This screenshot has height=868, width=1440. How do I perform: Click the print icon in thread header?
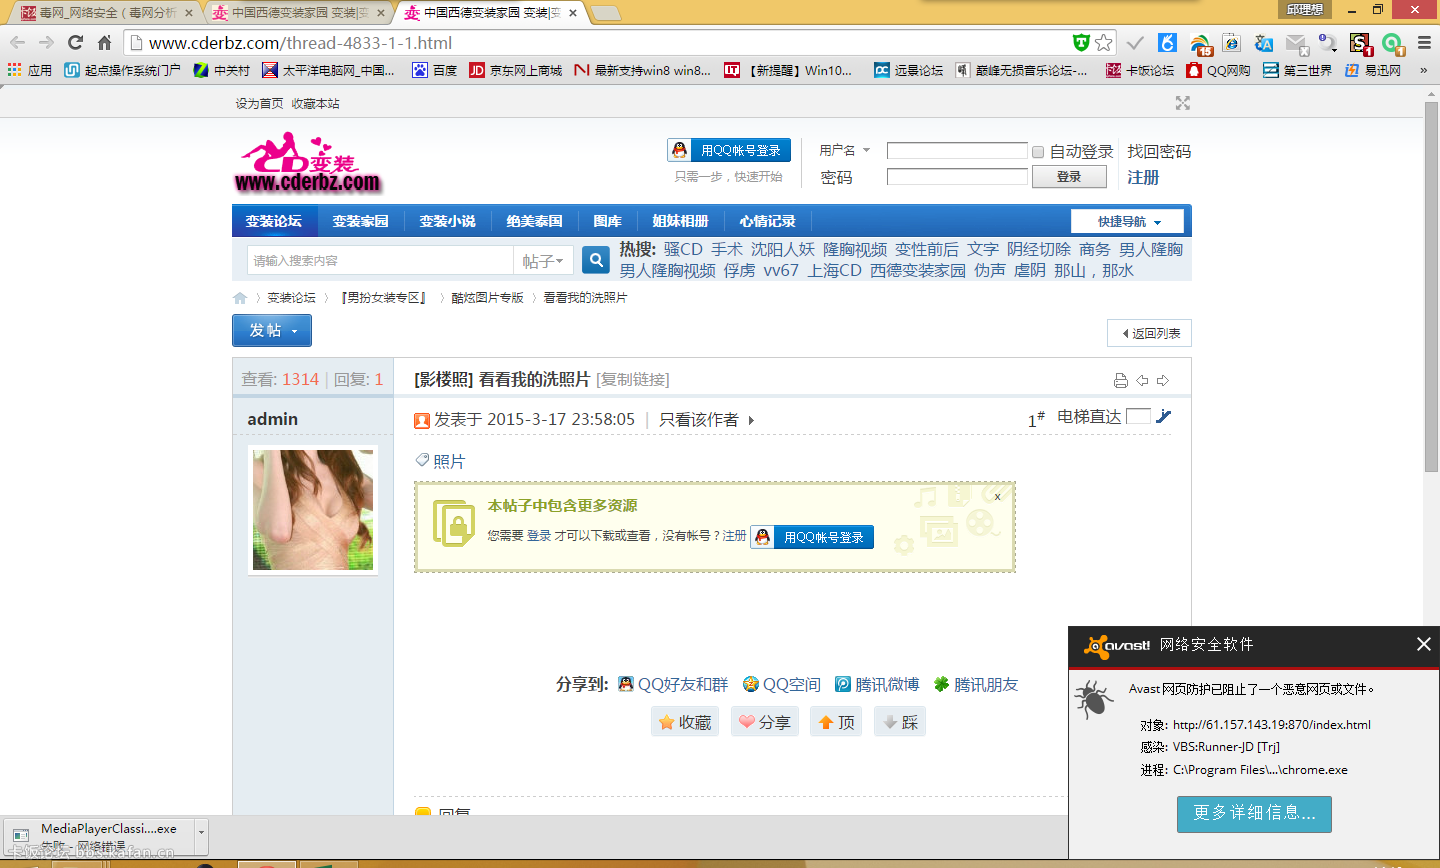tap(1120, 380)
